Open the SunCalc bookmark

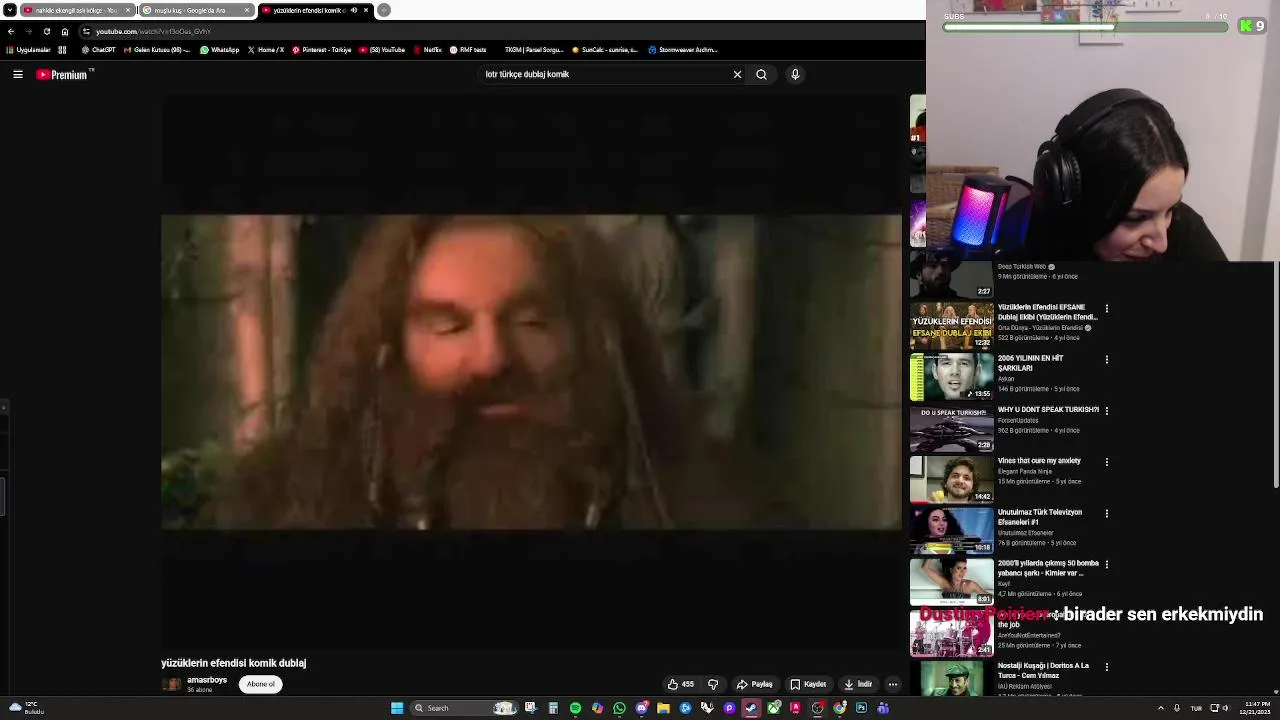tap(605, 50)
